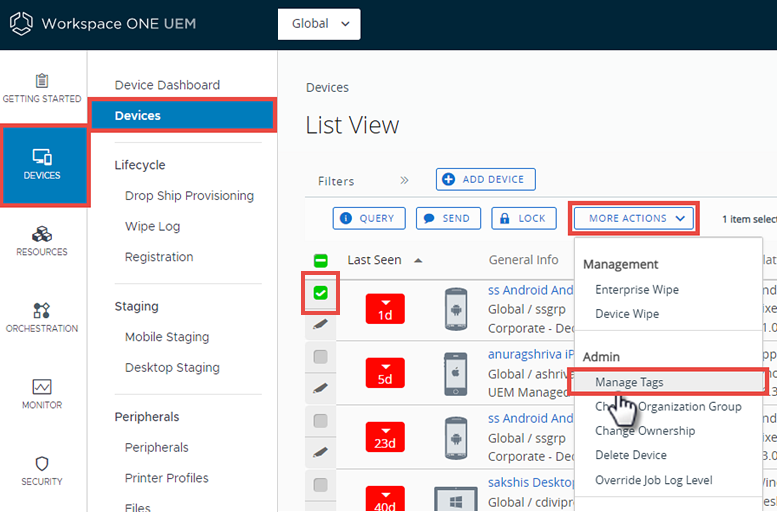The height and width of the screenshot is (512, 777).
Task: Open Peripherals sub-item under Peripherals heading
Action: [157, 448]
